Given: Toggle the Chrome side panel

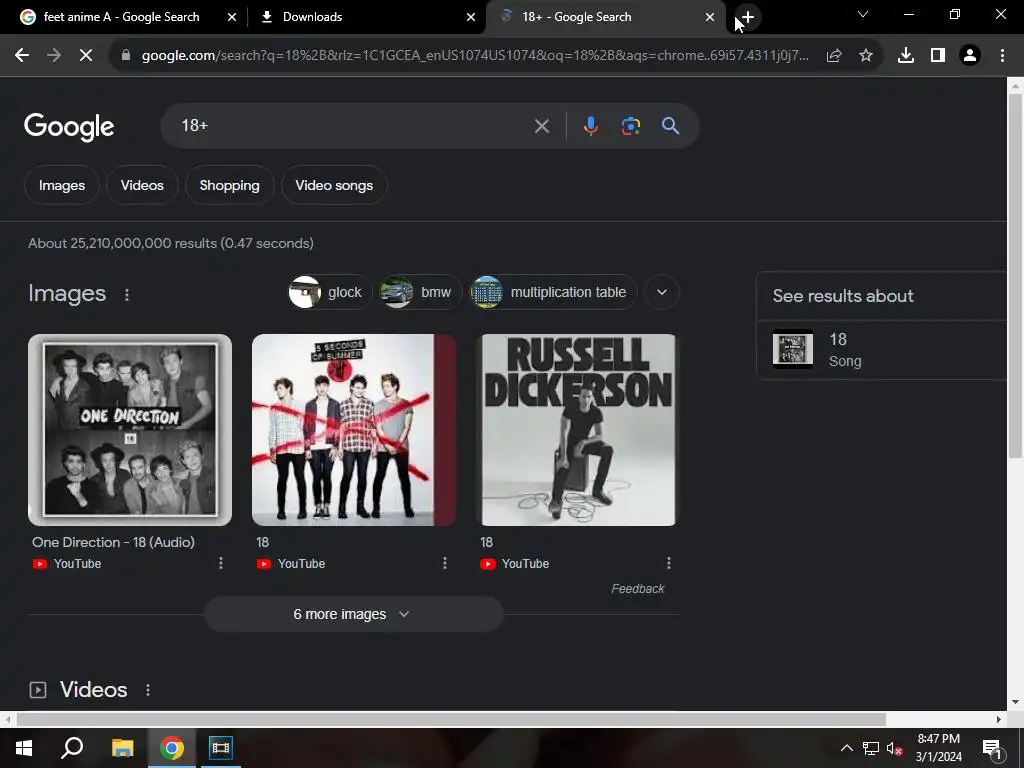Looking at the screenshot, I should coord(938,56).
